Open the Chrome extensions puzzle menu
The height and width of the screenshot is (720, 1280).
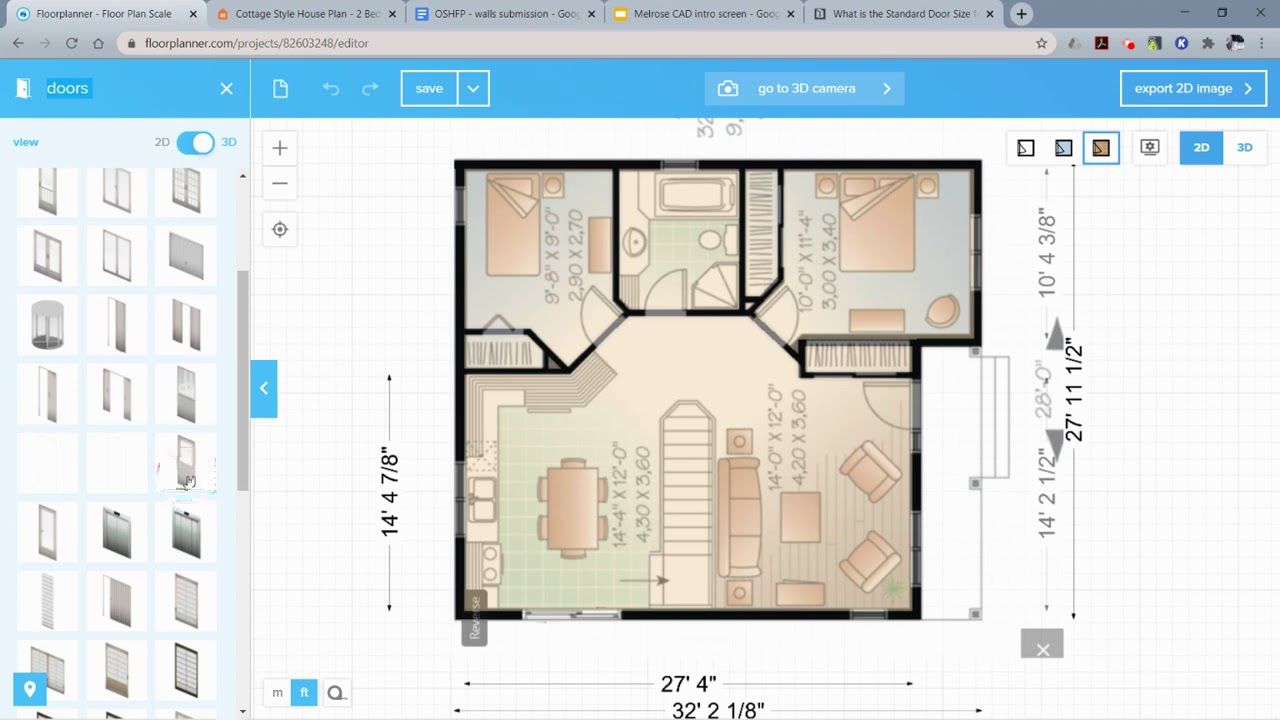pos(1208,43)
